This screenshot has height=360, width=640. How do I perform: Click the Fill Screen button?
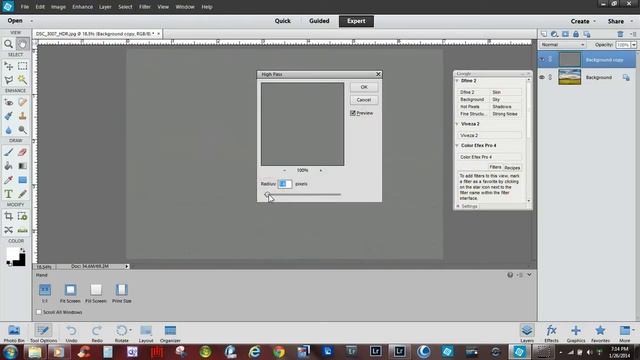[x=96, y=293]
